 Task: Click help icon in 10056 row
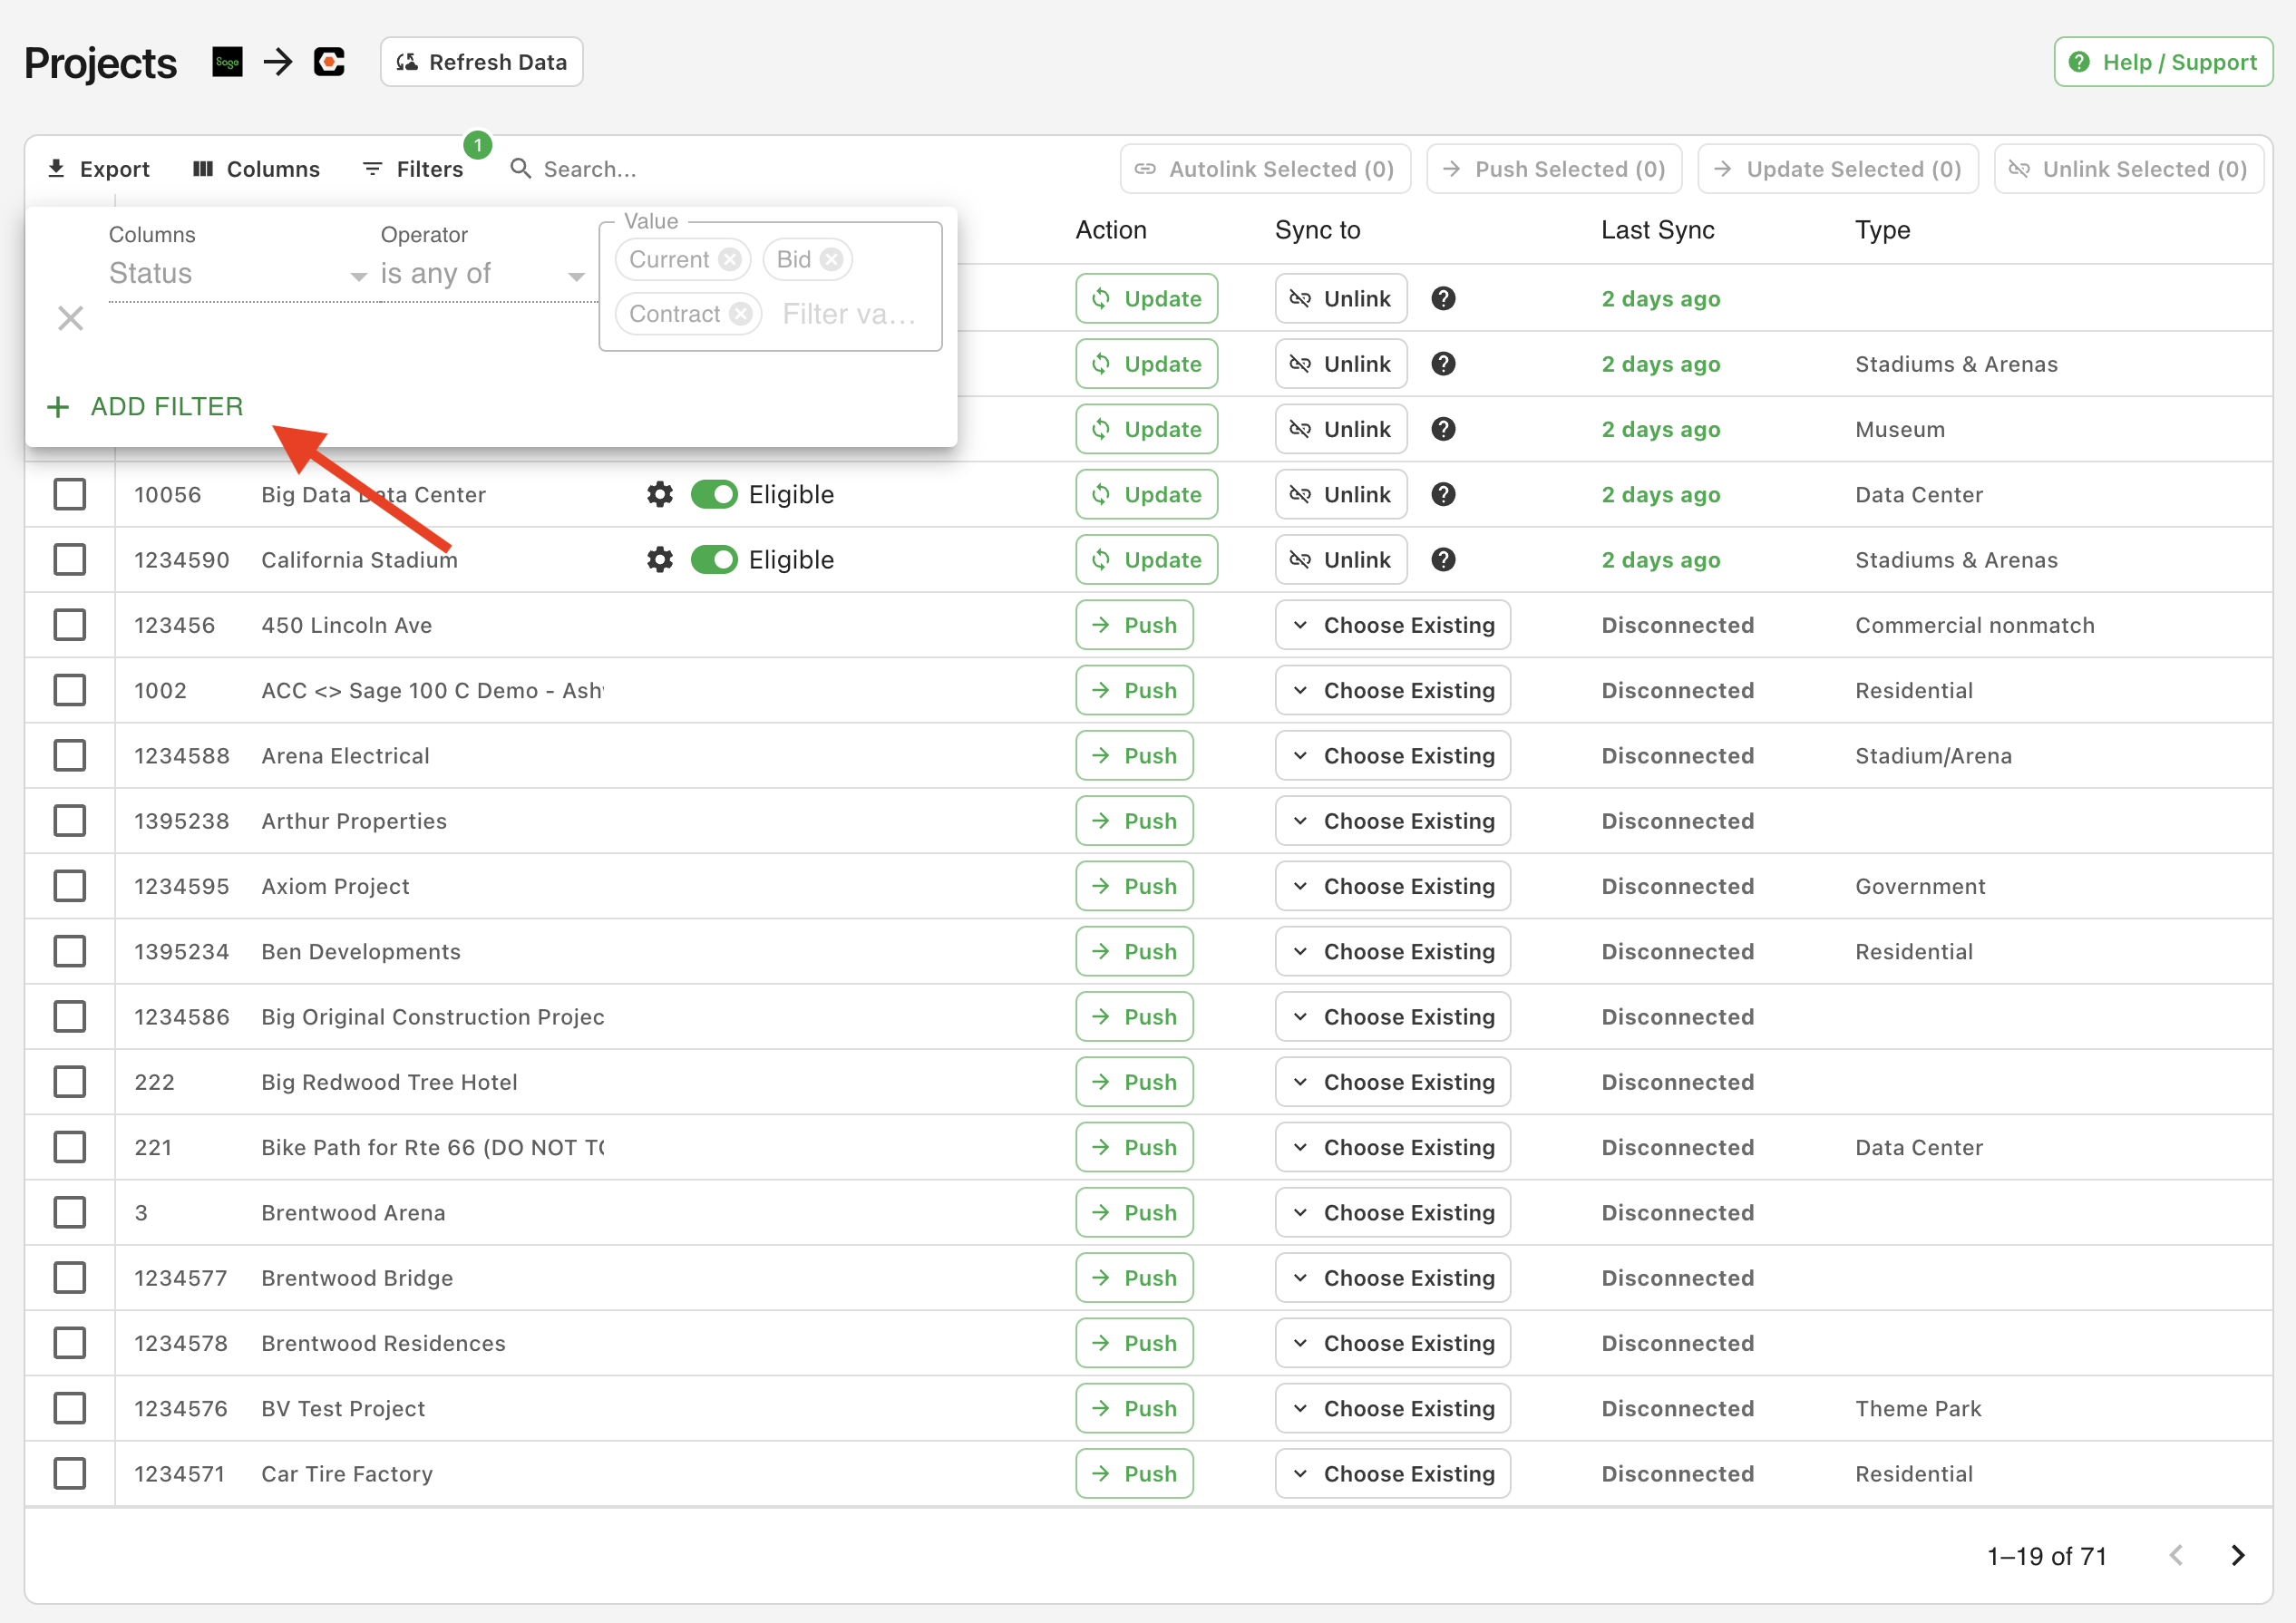(x=1443, y=494)
